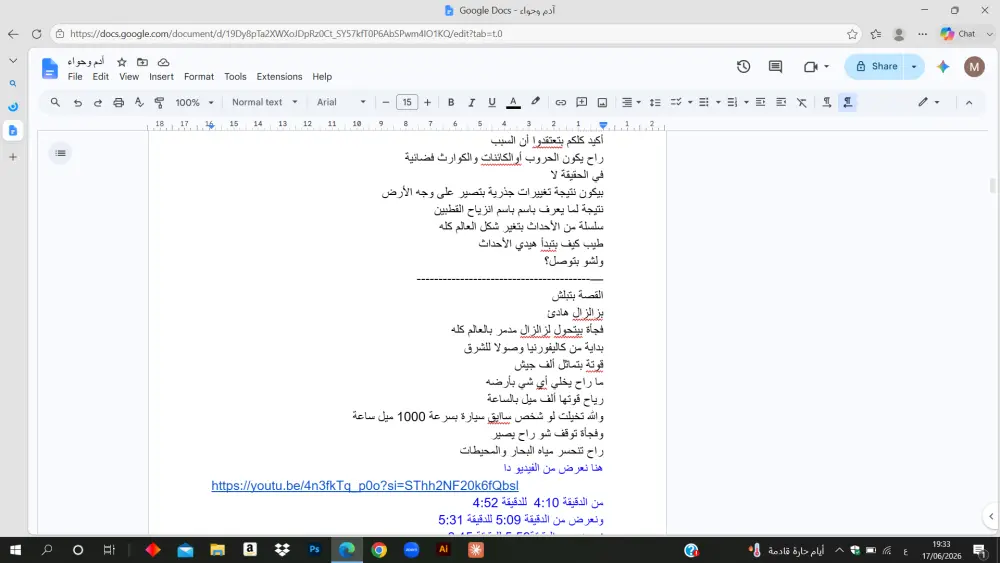Expand numbered list options dropdown
The image size is (1000, 563).
coord(746,102)
